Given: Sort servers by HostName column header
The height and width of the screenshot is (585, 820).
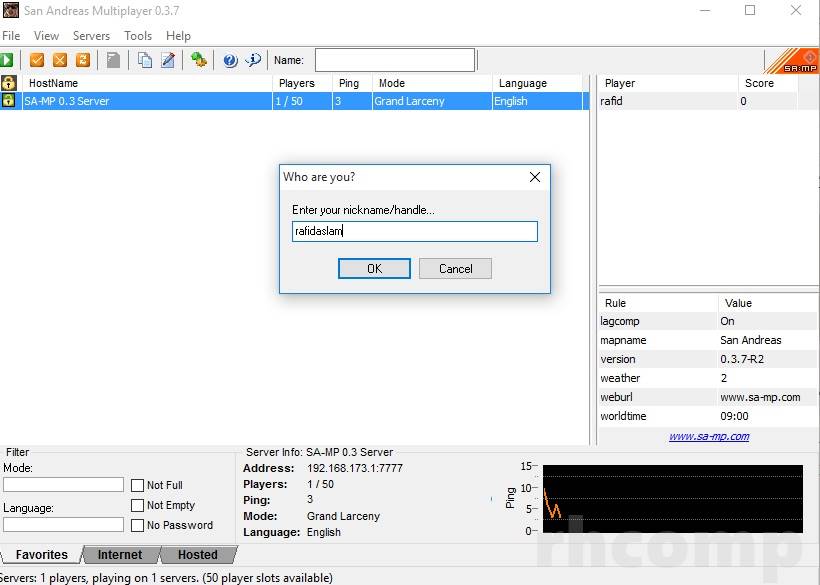Looking at the screenshot, I should pyautogui.click(x=147, y=83).
